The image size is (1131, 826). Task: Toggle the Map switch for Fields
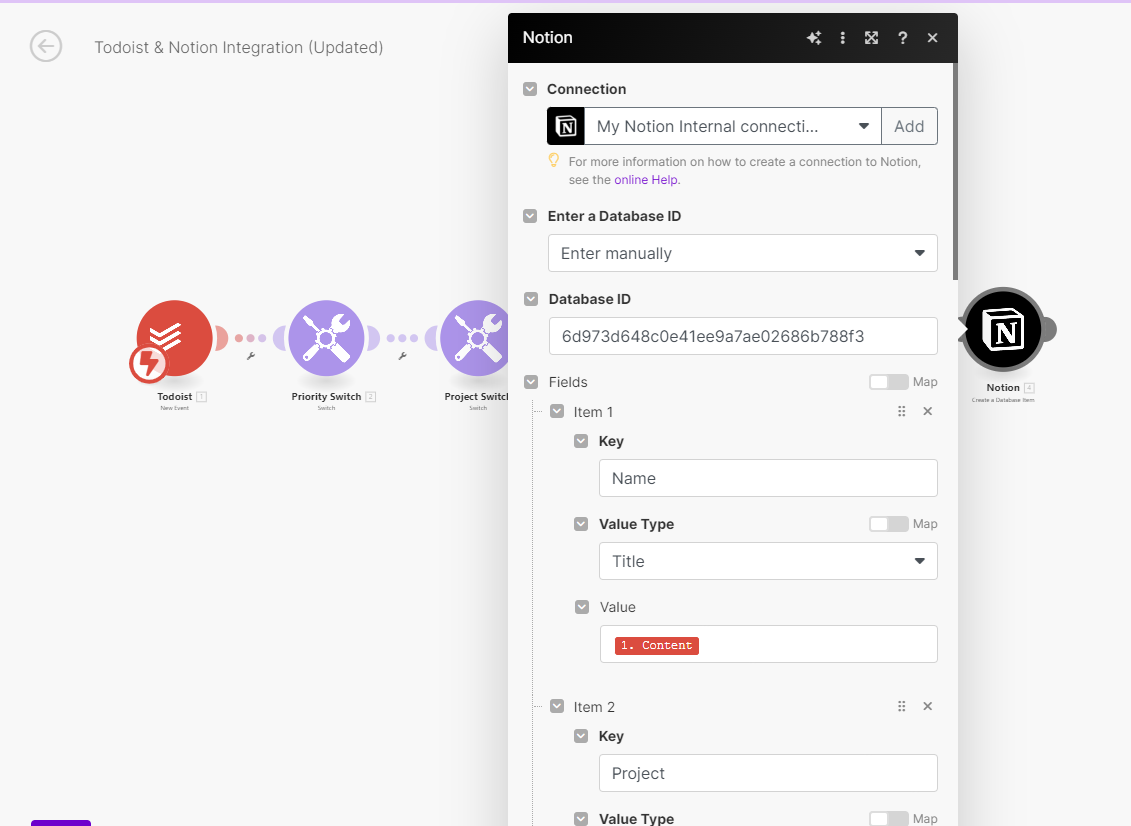(889, 382)
